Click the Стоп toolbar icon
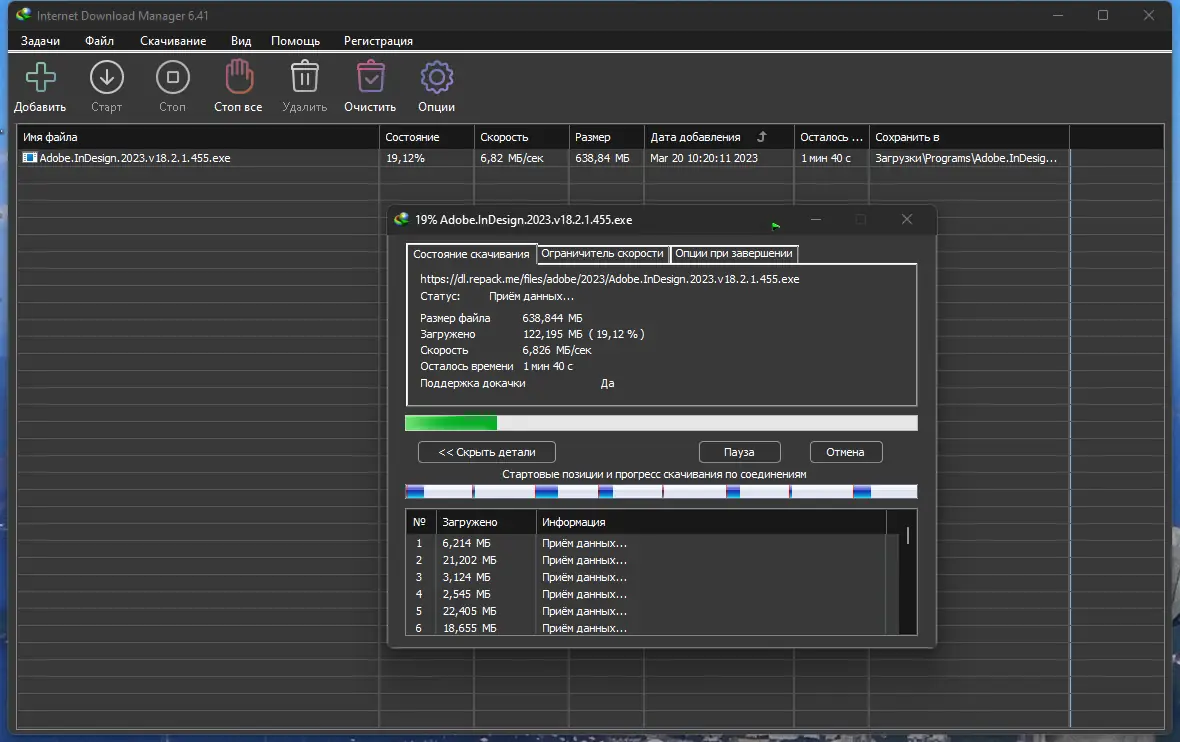The height and width of the screenshot is (742, 1180). tap(172, 77)
